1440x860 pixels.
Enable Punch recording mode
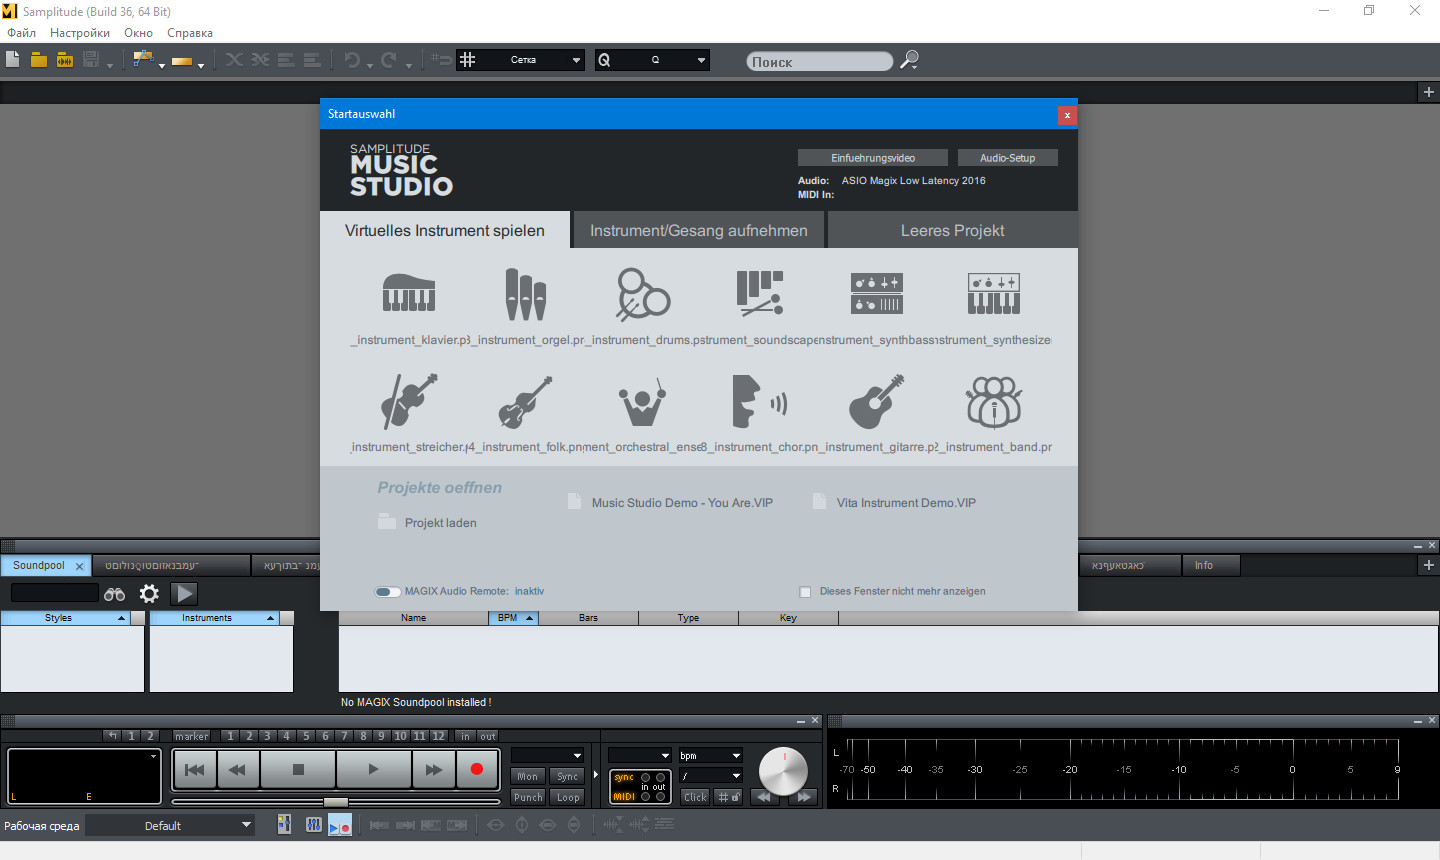pos(528,797)
